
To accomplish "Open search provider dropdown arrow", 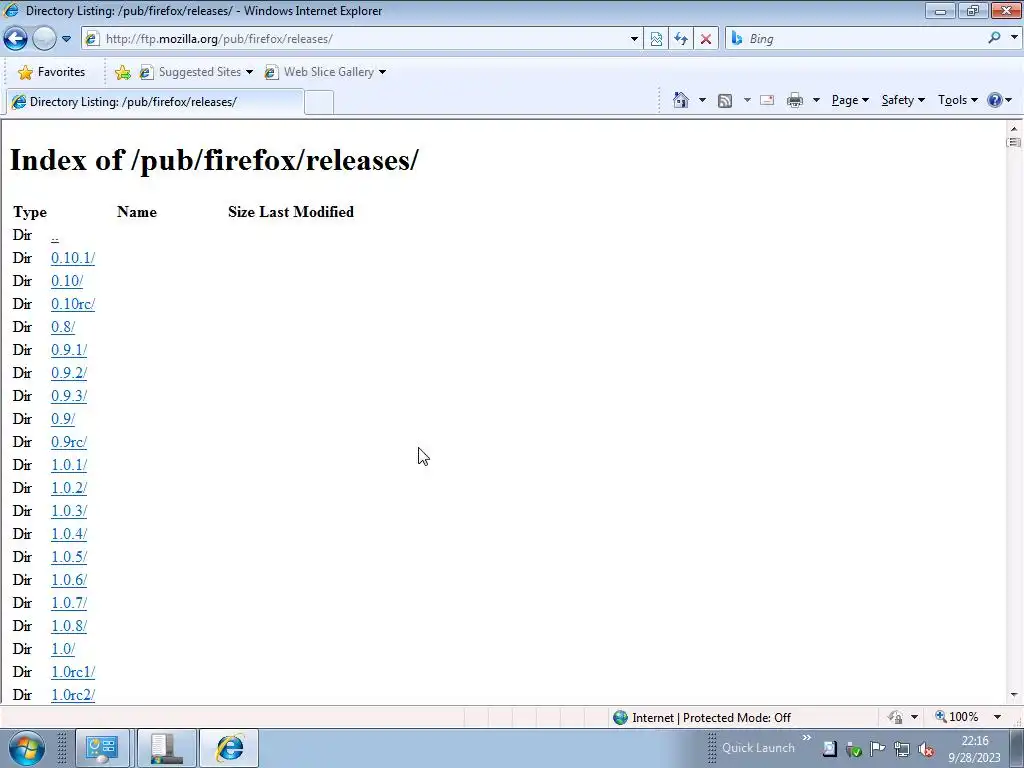I will coord(1014,38).
